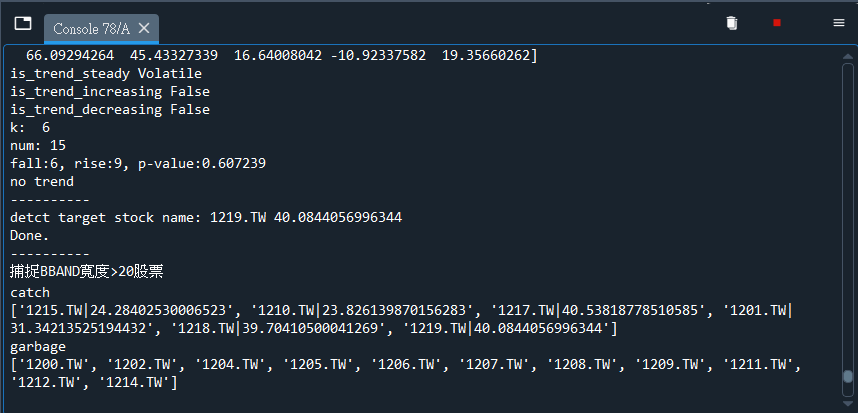858x413 pixels.
Task: Place cursor on 'is_trend_steady Volatile' line
Action: tap(106, 73)
